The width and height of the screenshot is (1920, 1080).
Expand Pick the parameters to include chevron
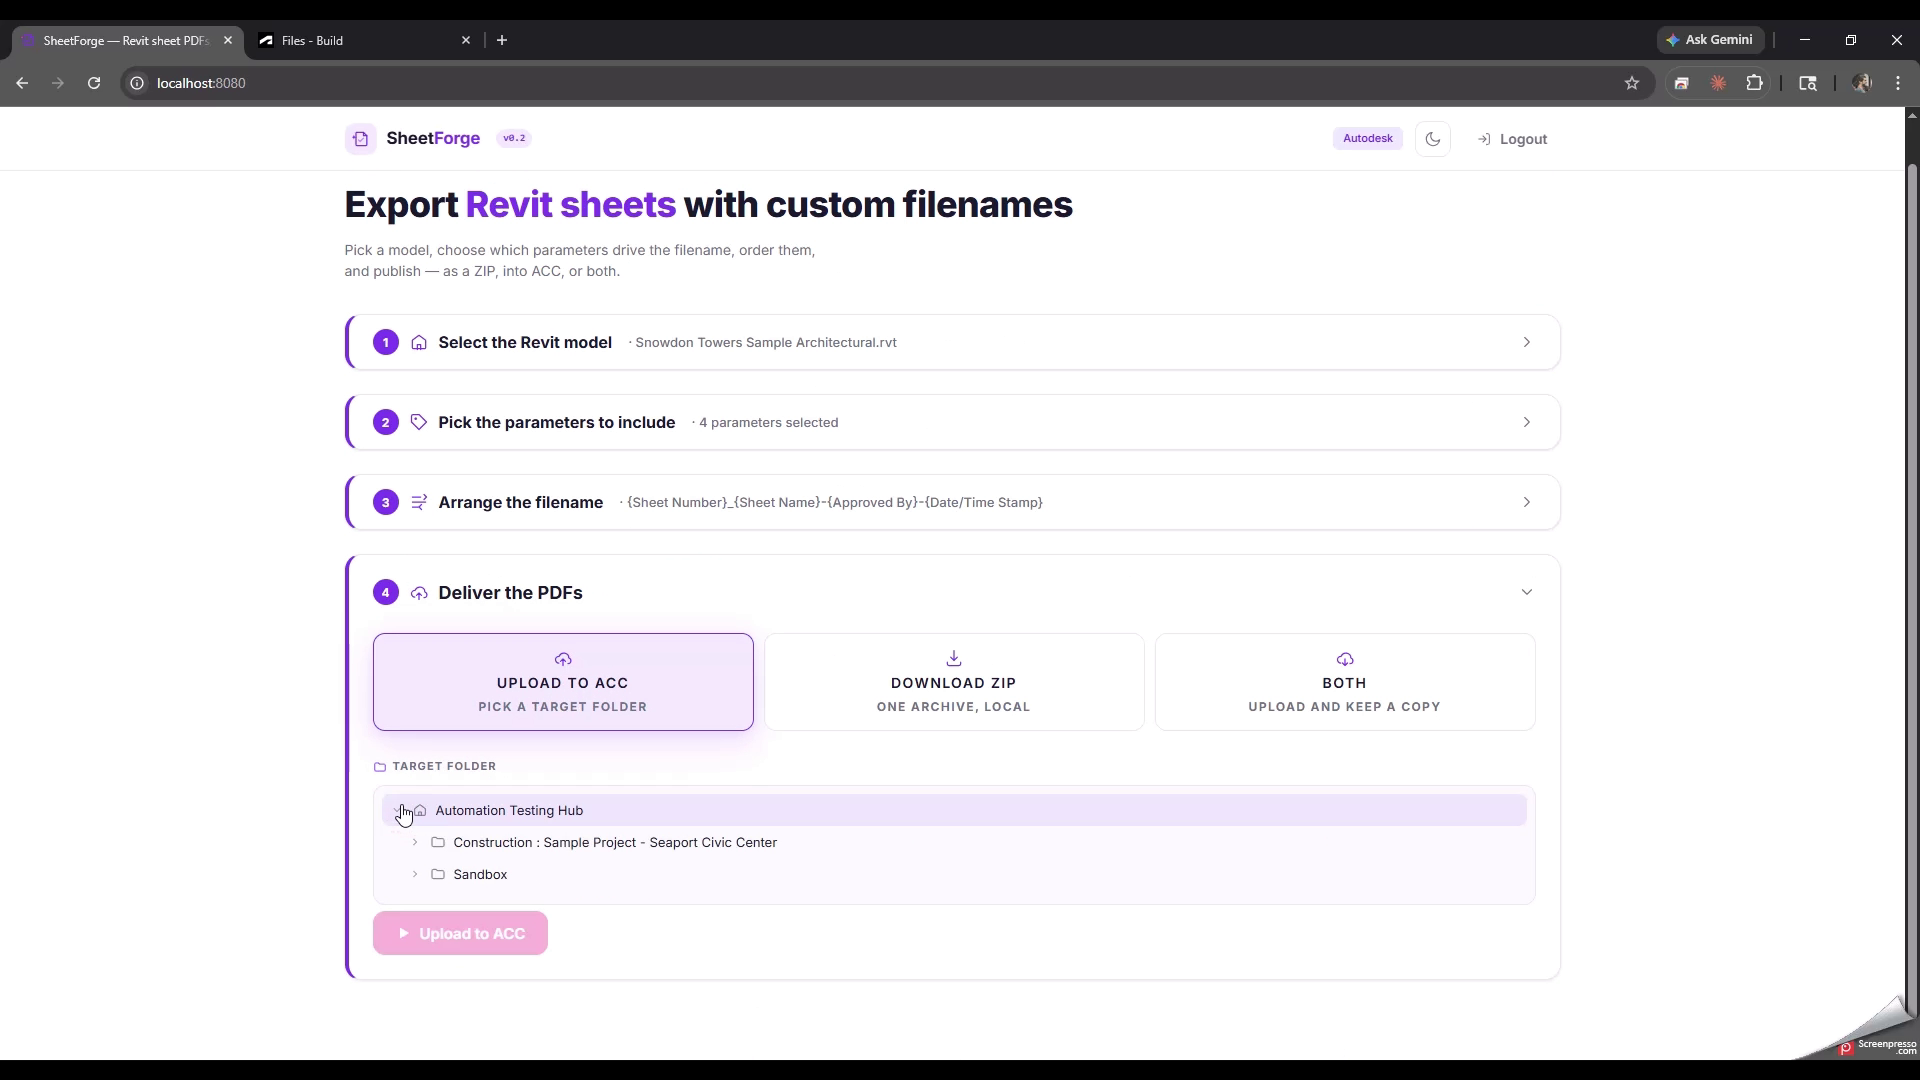pyautogui.click(x=1526, y=422)
